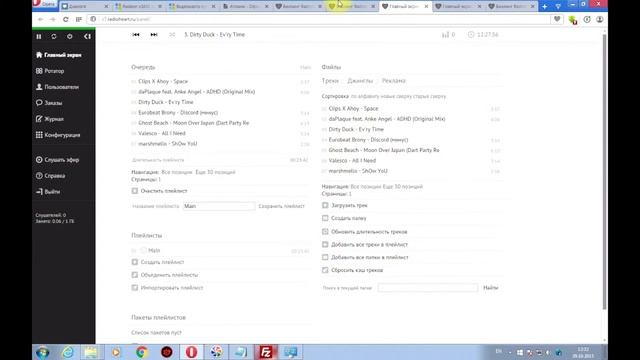Pause the radio stream with the pause icon

pyautogui.click(x=39, y=36)
